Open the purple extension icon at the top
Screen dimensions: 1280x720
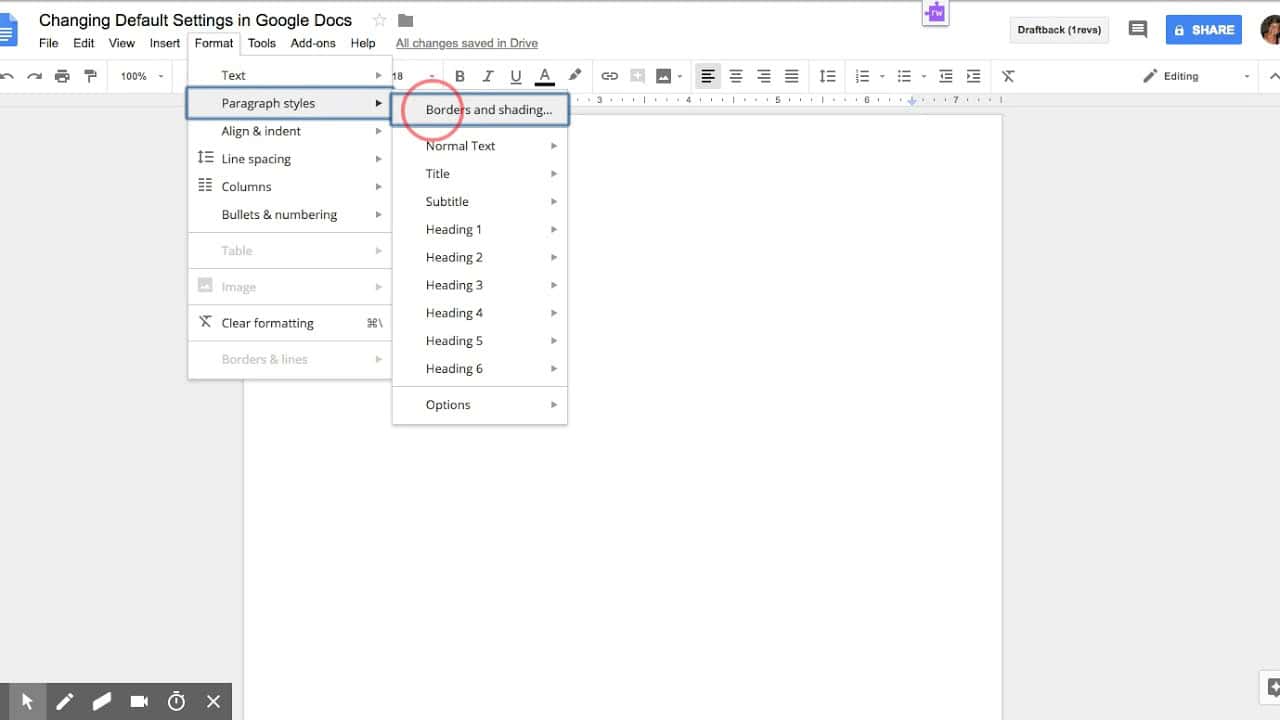(935, 13)
